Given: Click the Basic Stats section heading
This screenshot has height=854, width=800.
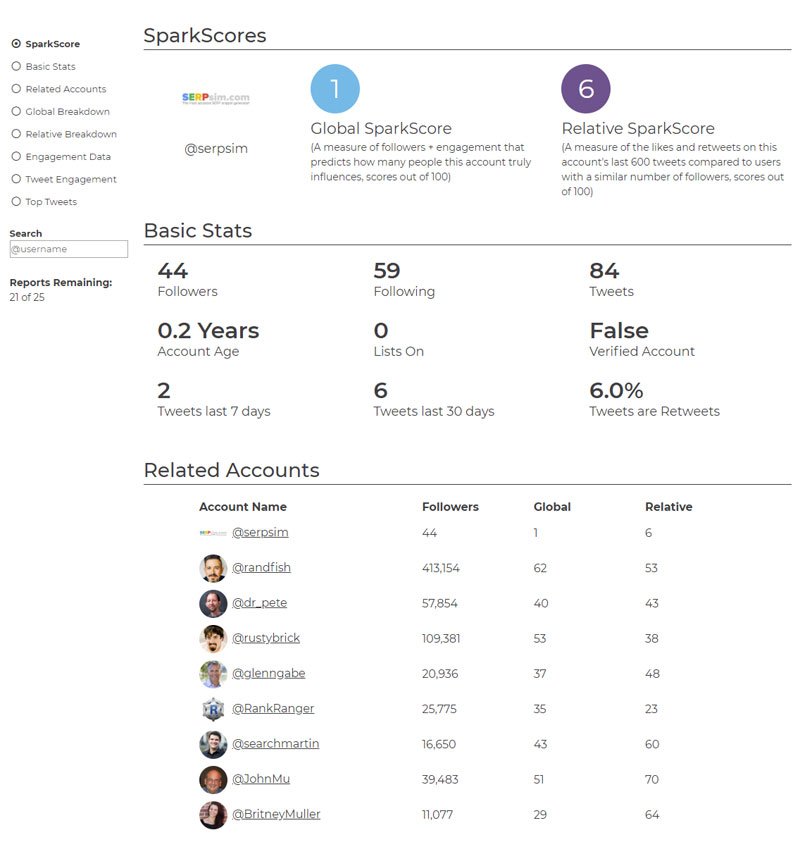Looking at the screenshot, I should [198, 230].
